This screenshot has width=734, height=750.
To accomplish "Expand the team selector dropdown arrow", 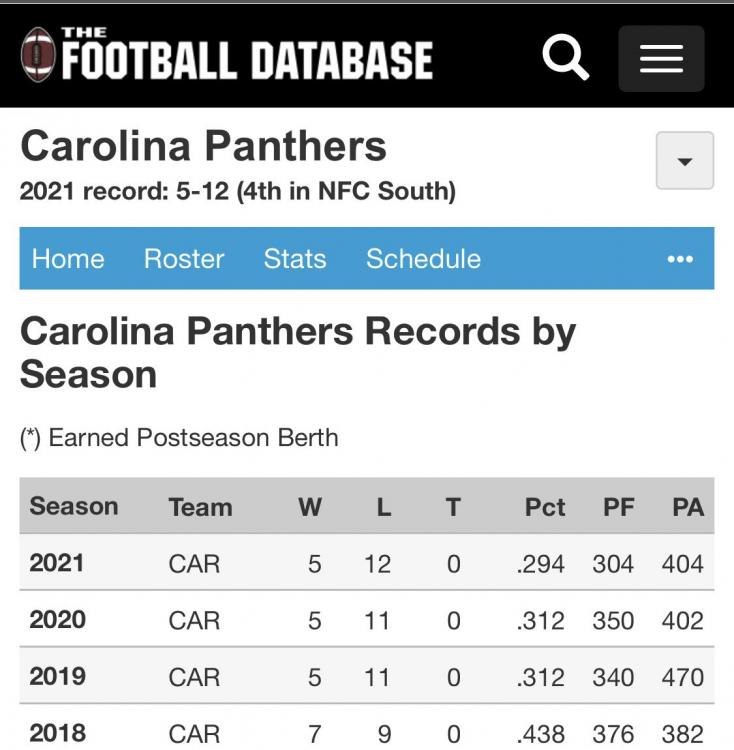I will click(685, 161).
